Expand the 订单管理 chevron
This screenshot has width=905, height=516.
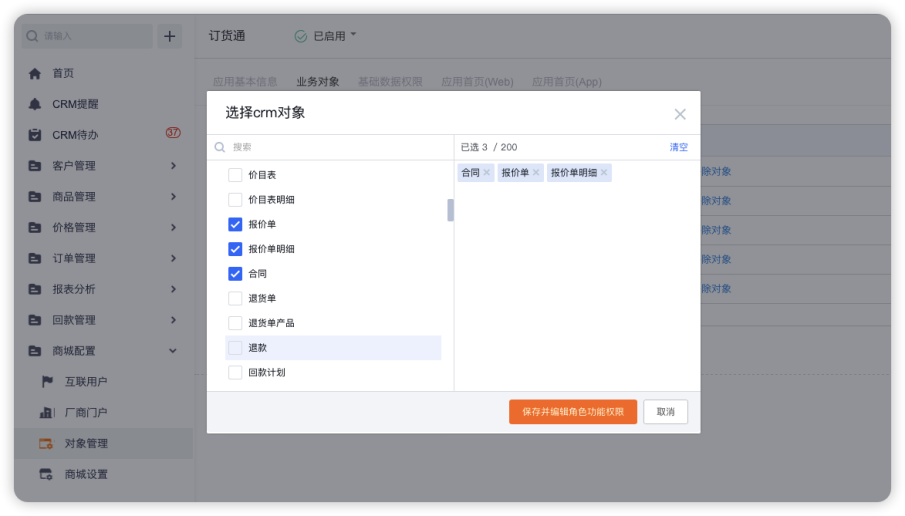point(173,258)
